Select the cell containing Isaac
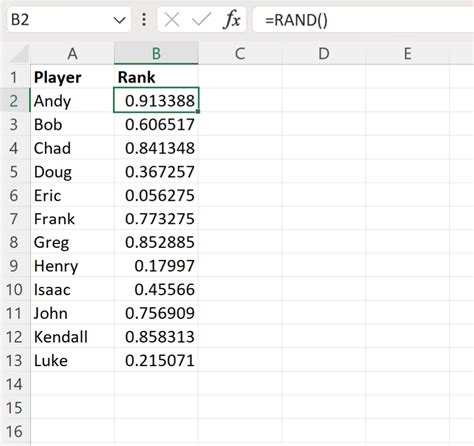474x446 pixels. (72, 290)
